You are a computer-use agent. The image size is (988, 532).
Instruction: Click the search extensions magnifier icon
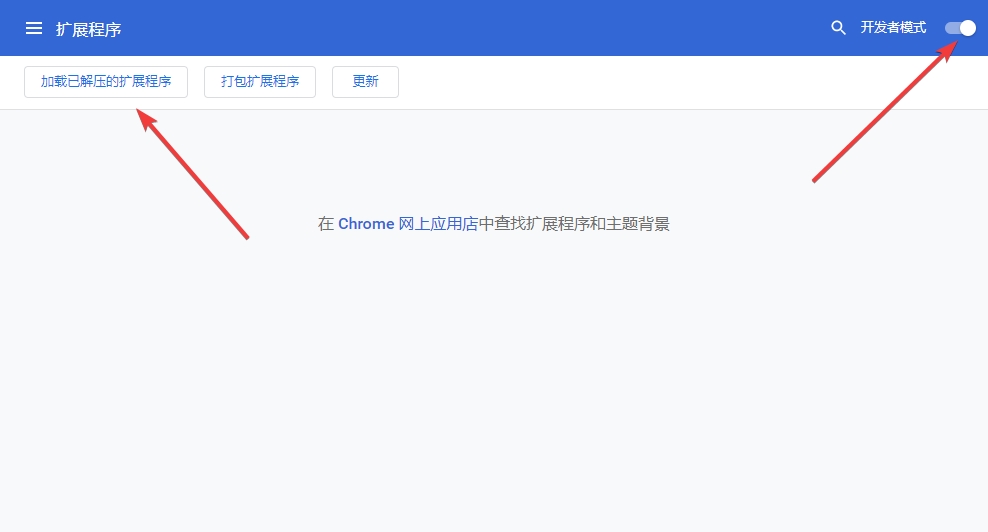pyautogui.click(x=838, y=28)
